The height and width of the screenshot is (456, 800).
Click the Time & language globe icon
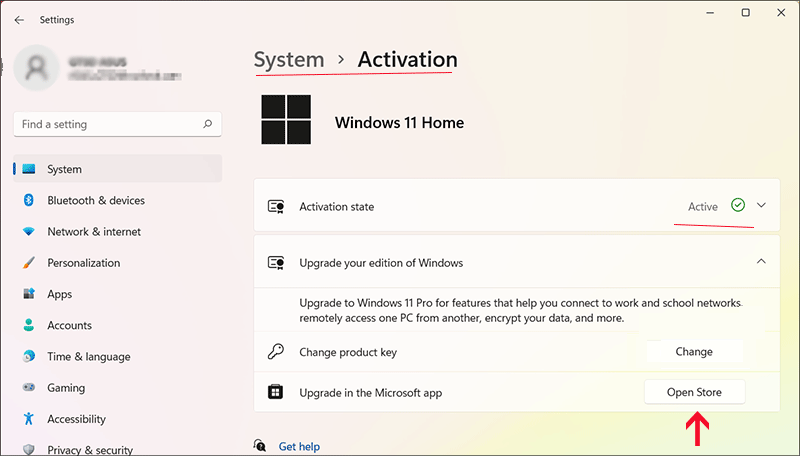[x=29, y=356]
